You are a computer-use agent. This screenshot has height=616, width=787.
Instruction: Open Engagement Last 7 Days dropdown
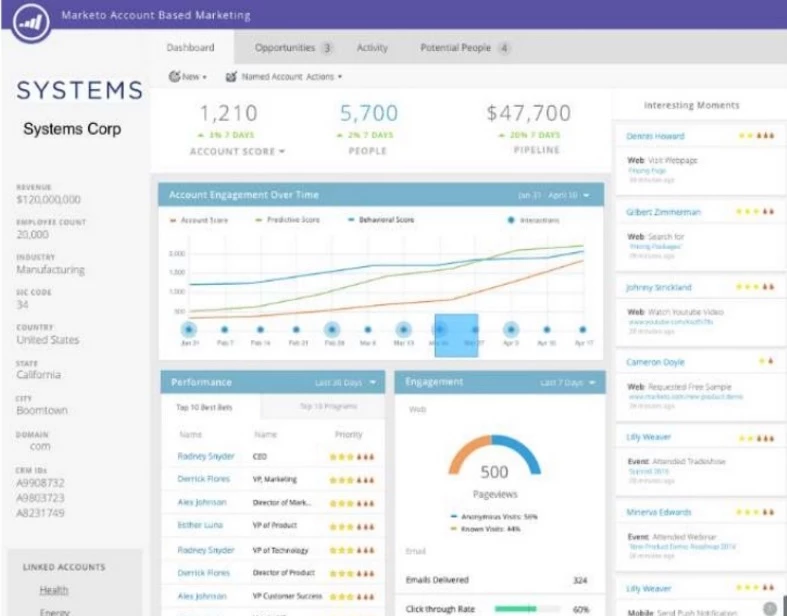pyautogui.click(x=568, y=383)
